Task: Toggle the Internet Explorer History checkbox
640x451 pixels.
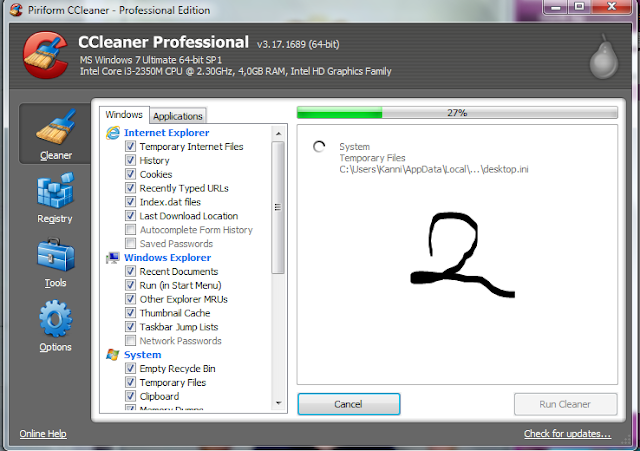Action: coord(130,160)
